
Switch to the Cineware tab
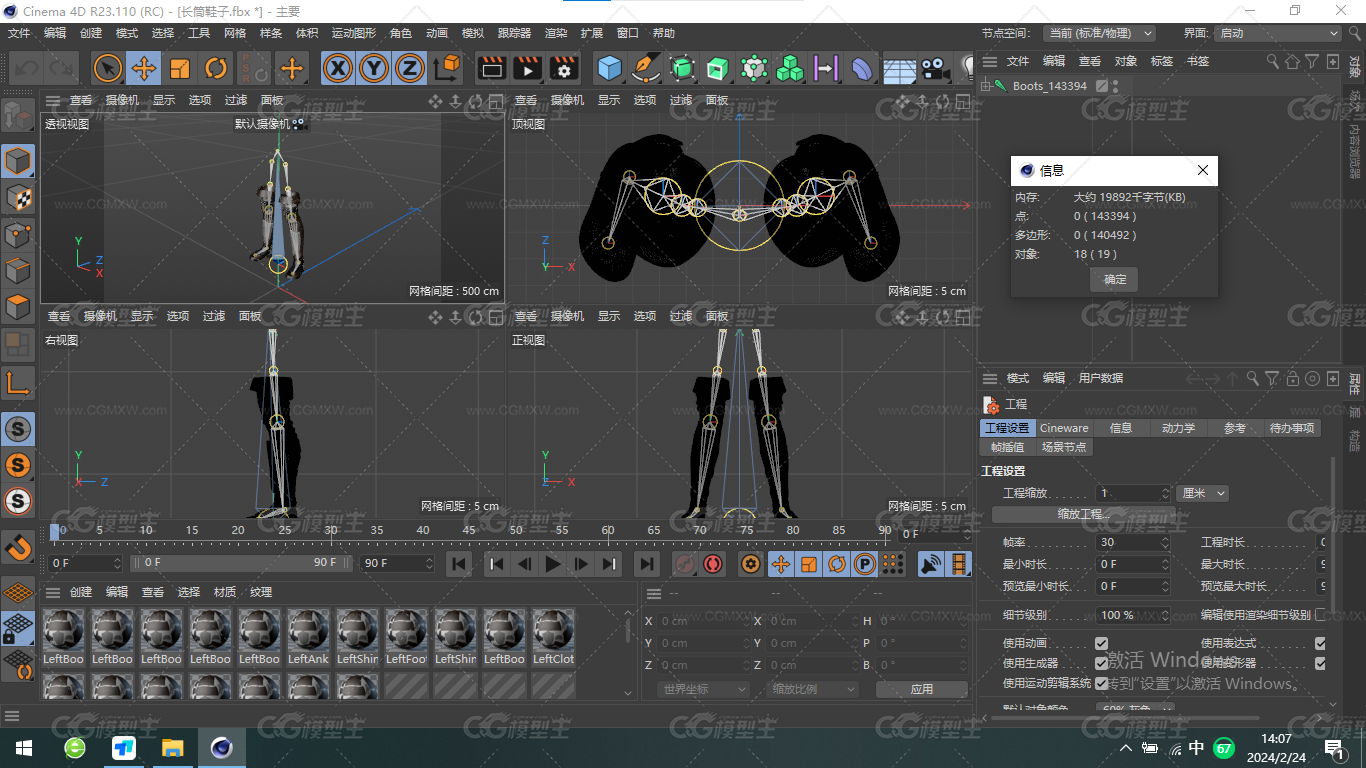point(1064,428)
